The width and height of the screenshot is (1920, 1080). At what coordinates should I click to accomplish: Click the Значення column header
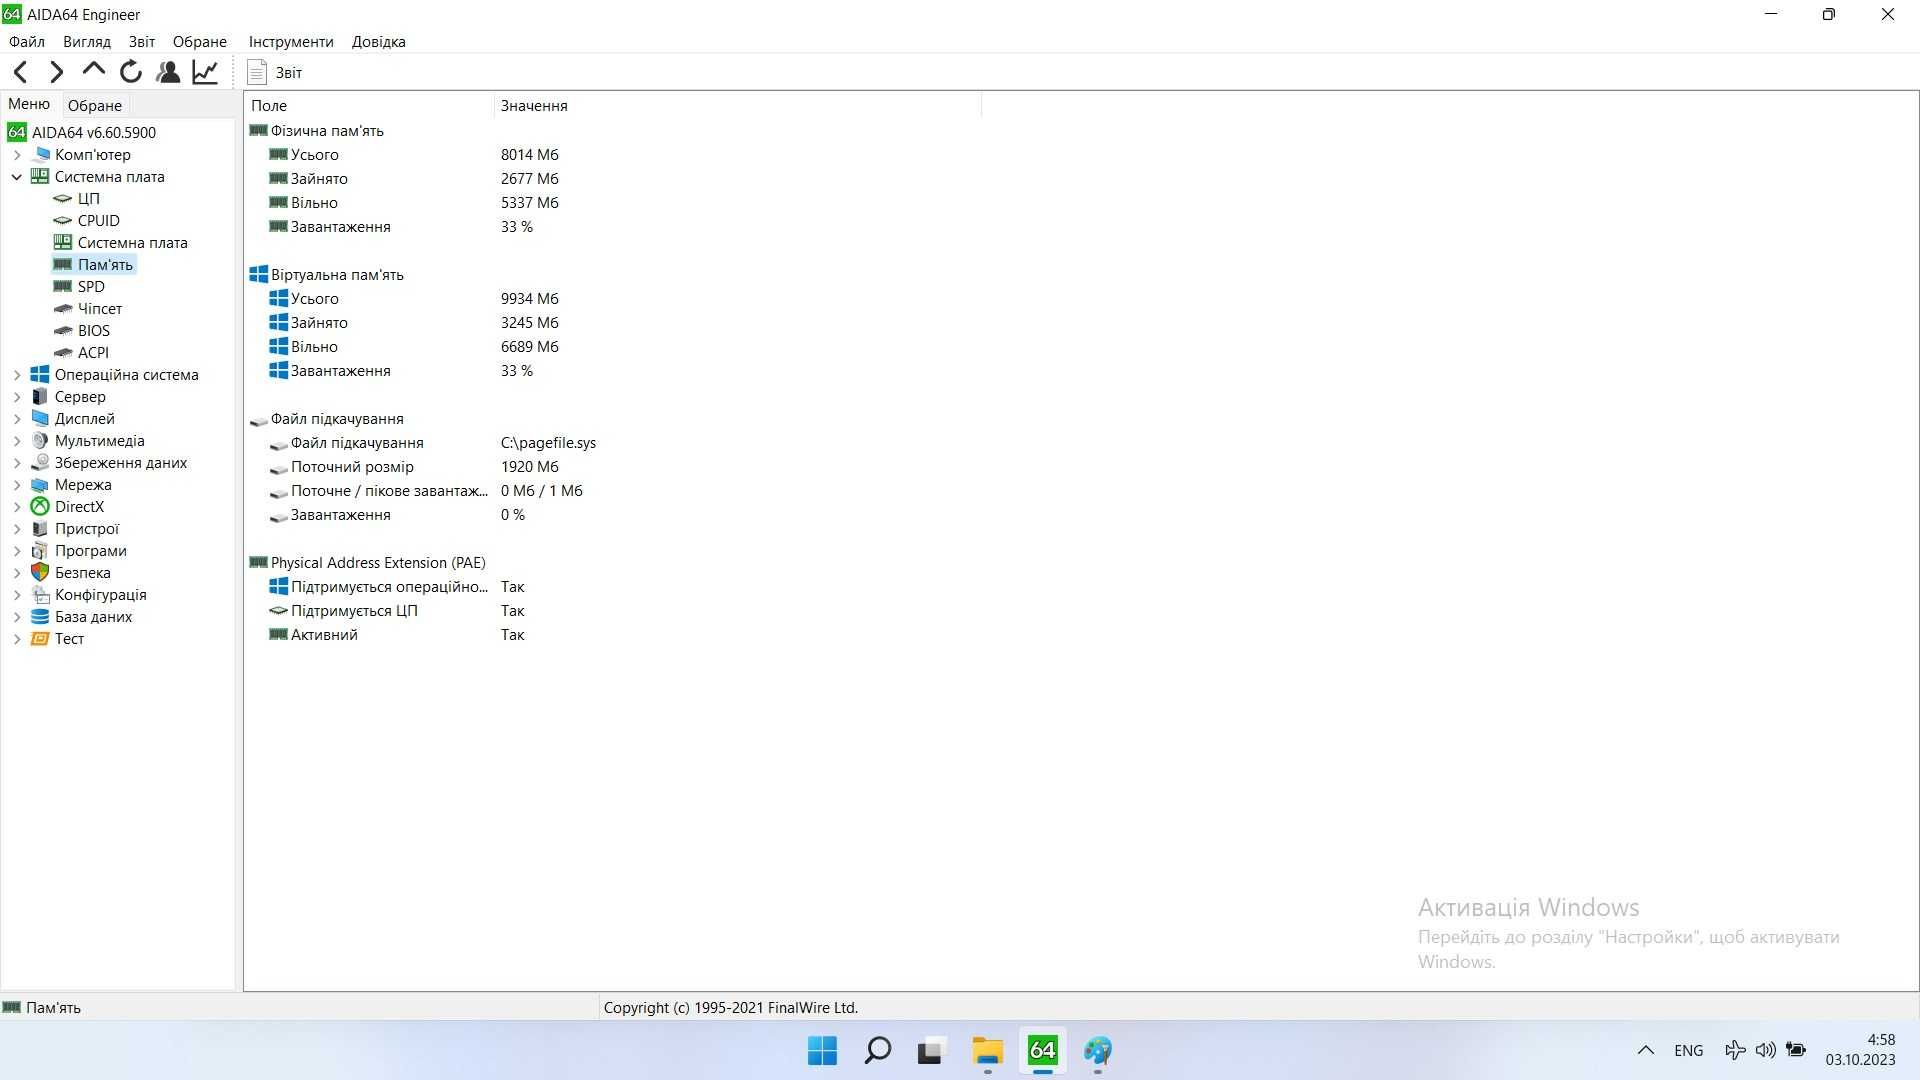point(737,106)
